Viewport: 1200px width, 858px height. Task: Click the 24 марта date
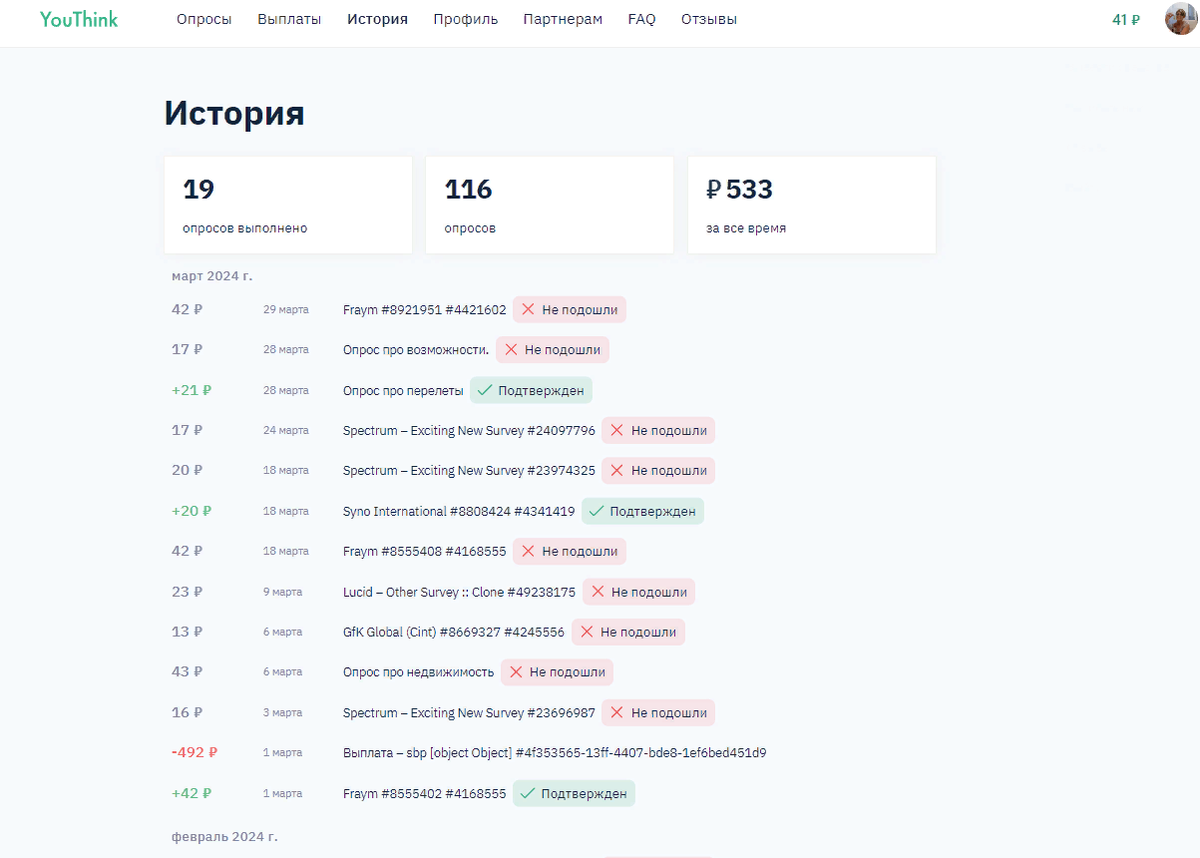click(286, 431)
